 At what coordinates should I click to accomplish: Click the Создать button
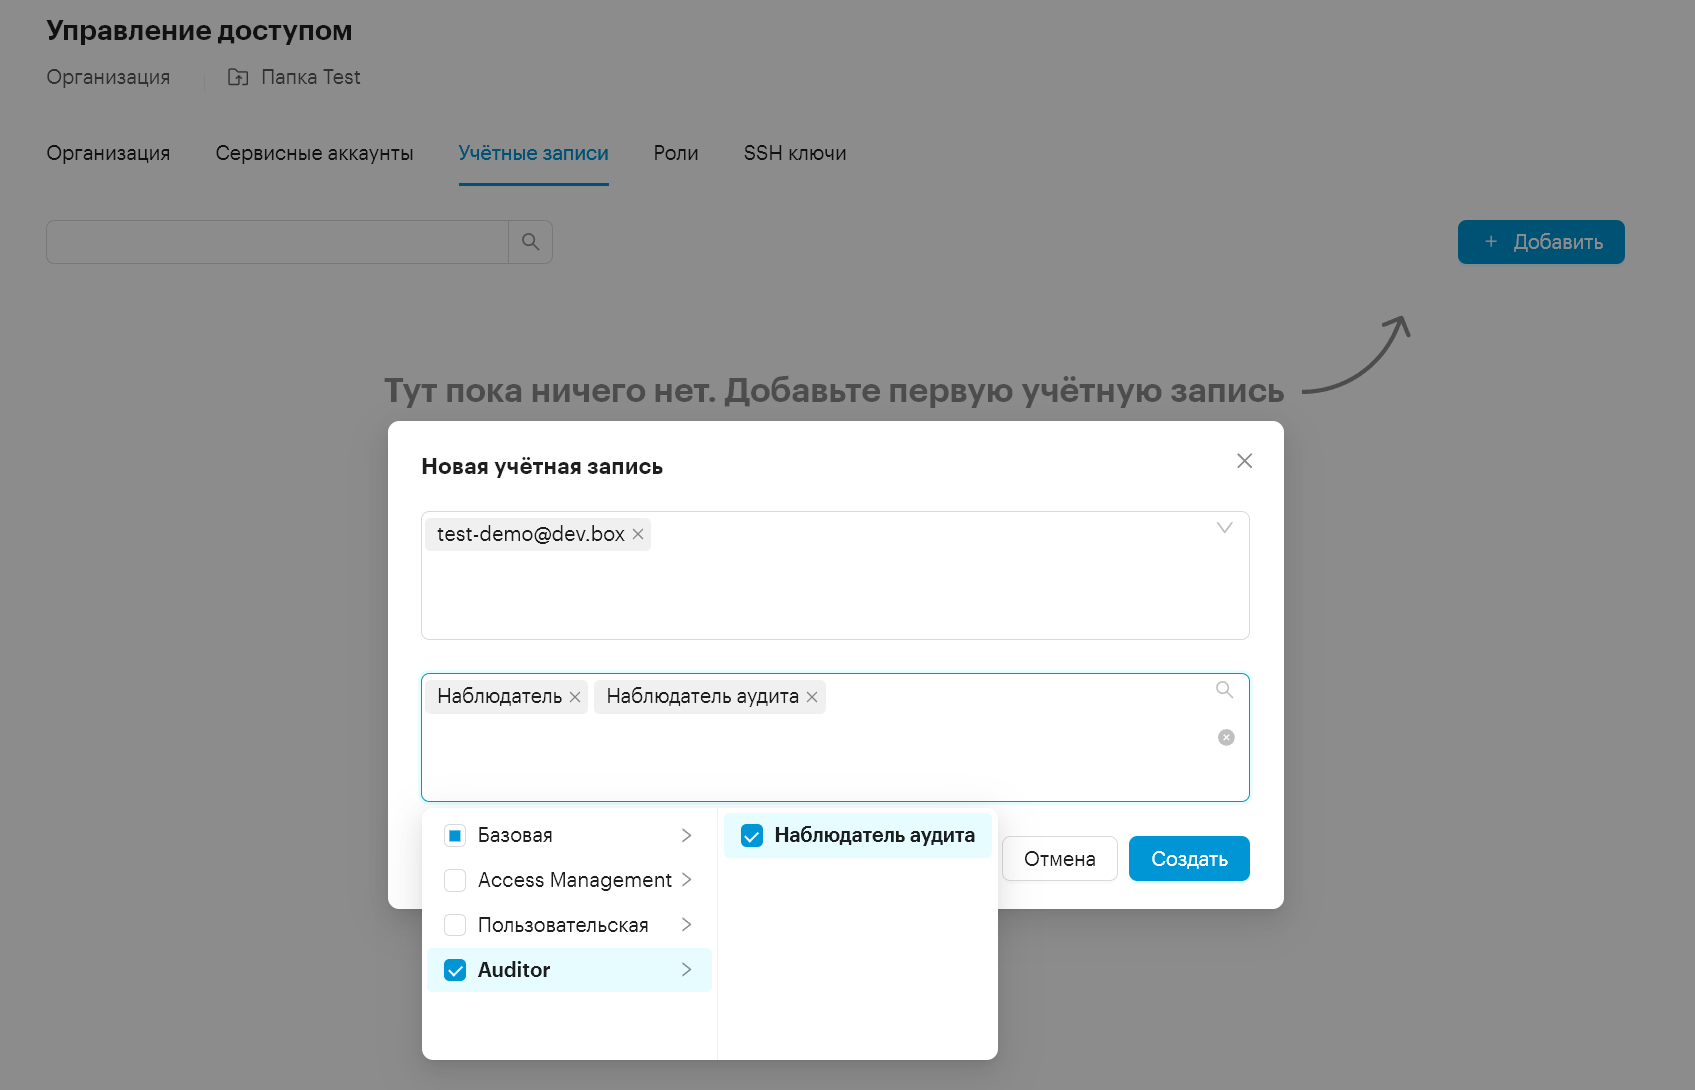(1189, 859)
